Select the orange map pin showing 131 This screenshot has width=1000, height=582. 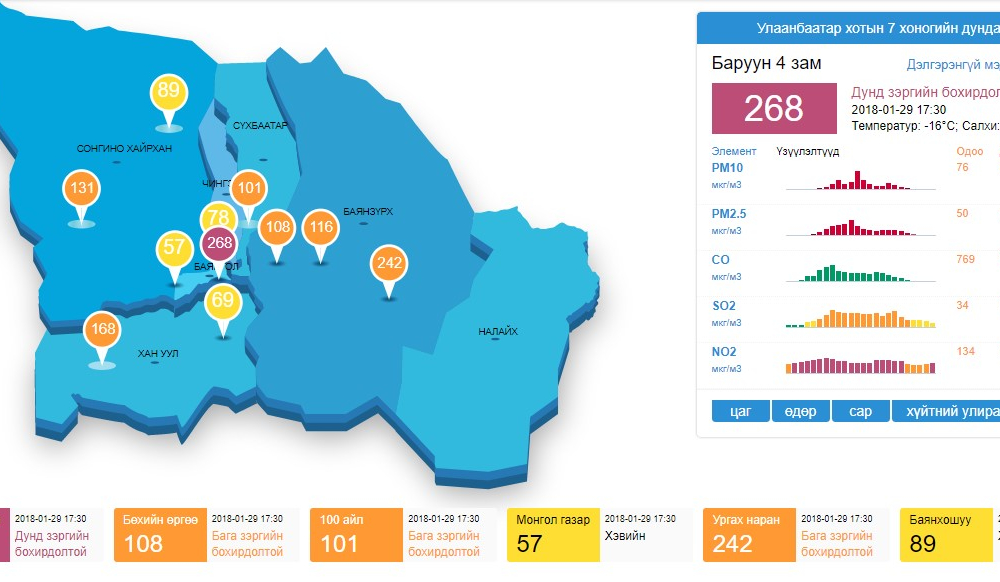[x=82, y=190]
